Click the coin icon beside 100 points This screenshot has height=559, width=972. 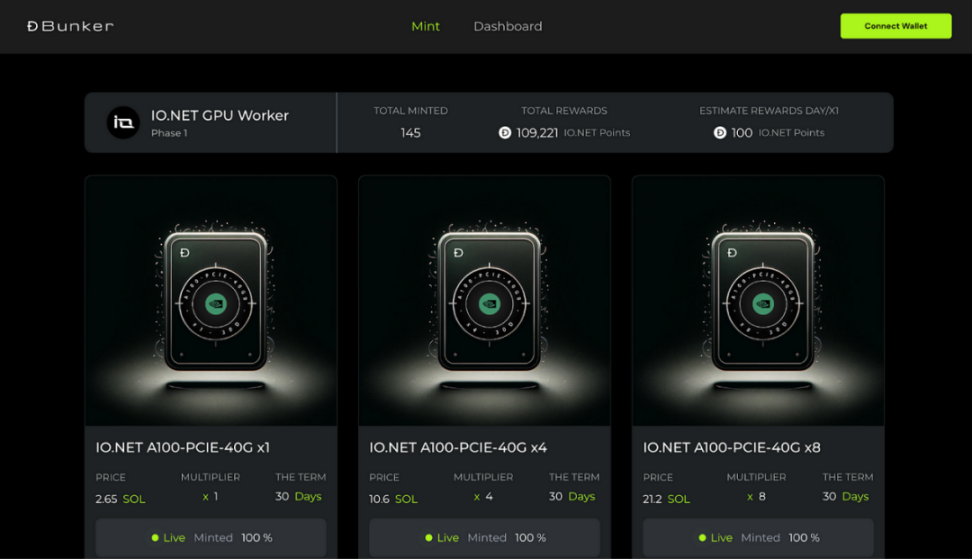pyautogui.click(x=720, y=132)
